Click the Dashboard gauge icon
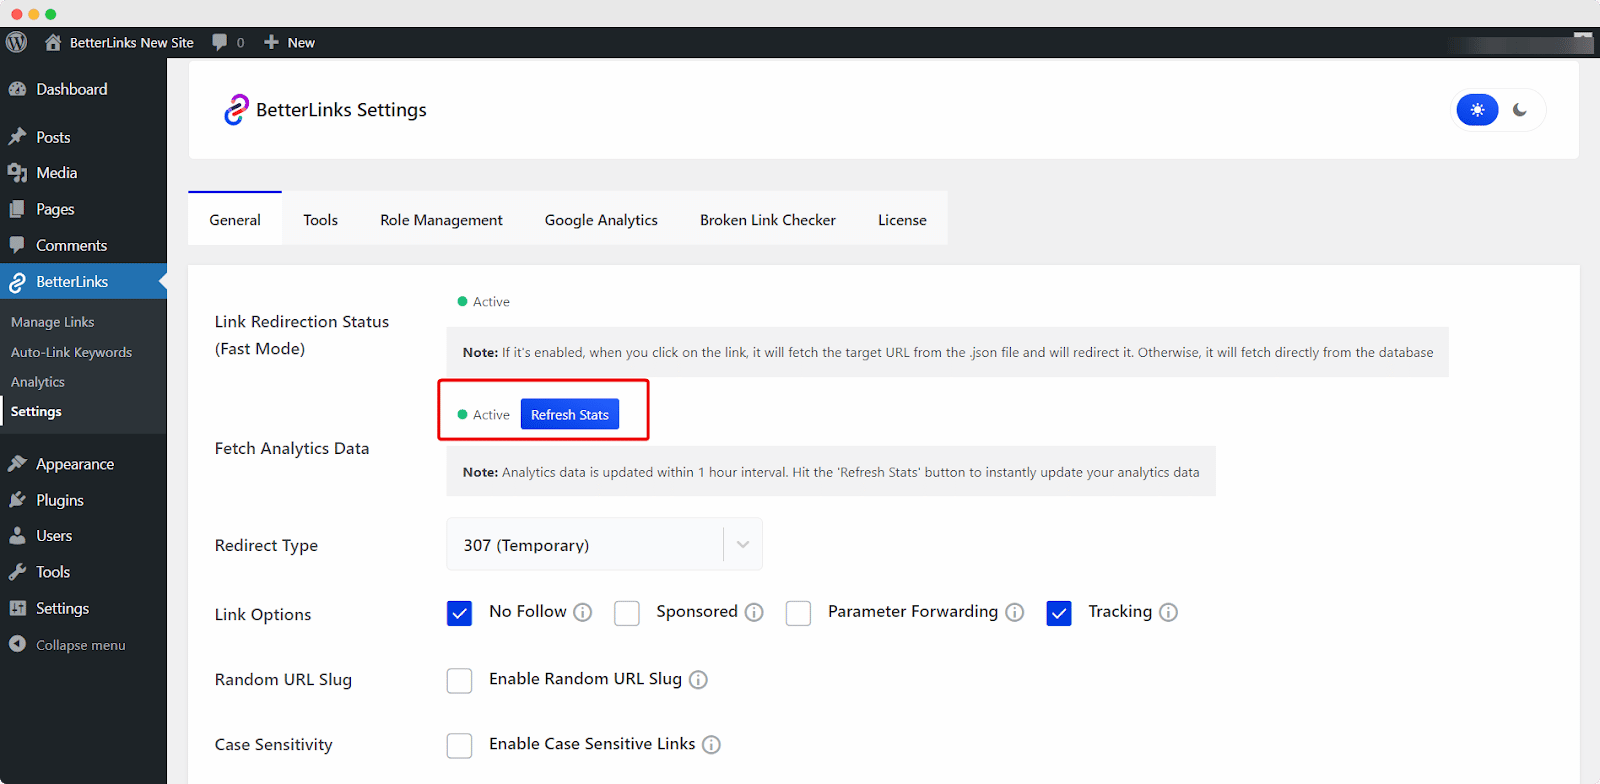This screenshot has width=1600, height=784. click(17, 89)
